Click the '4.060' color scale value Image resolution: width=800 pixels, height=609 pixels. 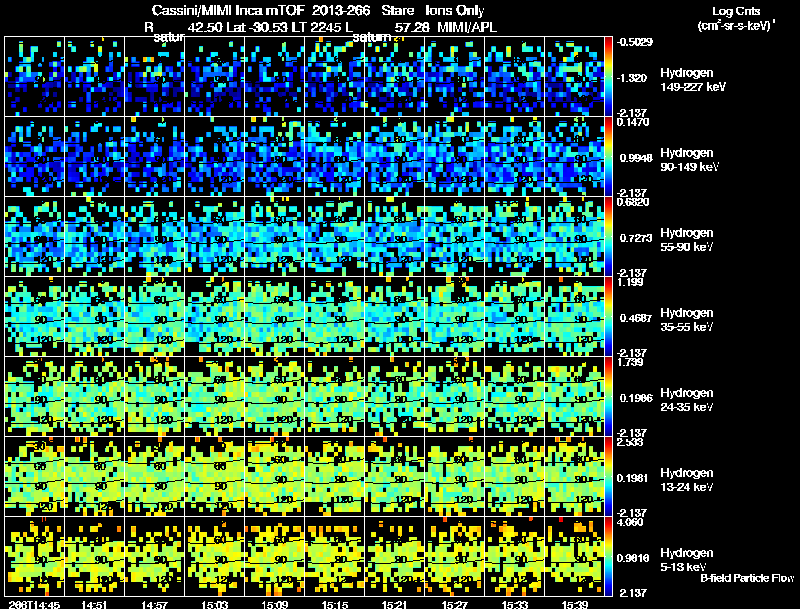tap(631, 522)
